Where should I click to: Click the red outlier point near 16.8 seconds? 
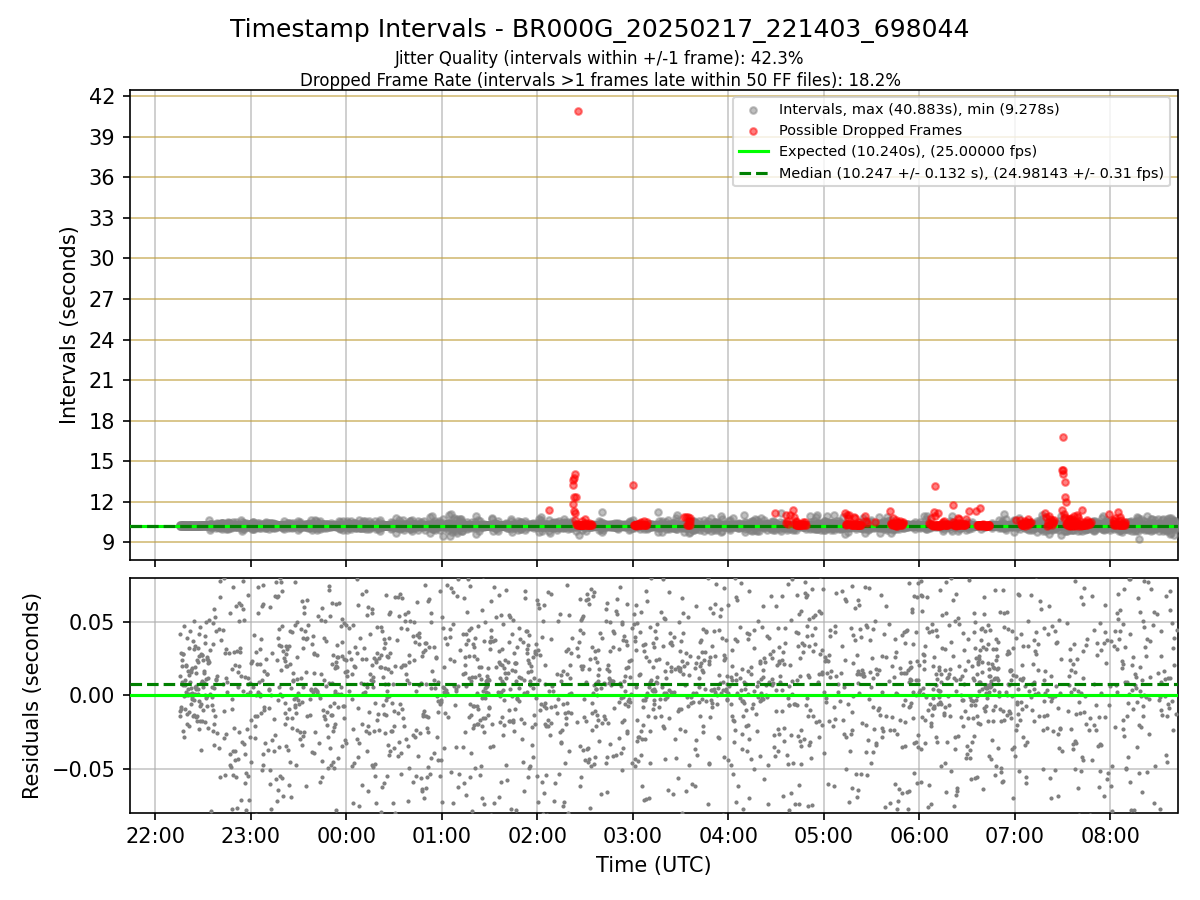pyautogui.click(x=1063, y=437)
